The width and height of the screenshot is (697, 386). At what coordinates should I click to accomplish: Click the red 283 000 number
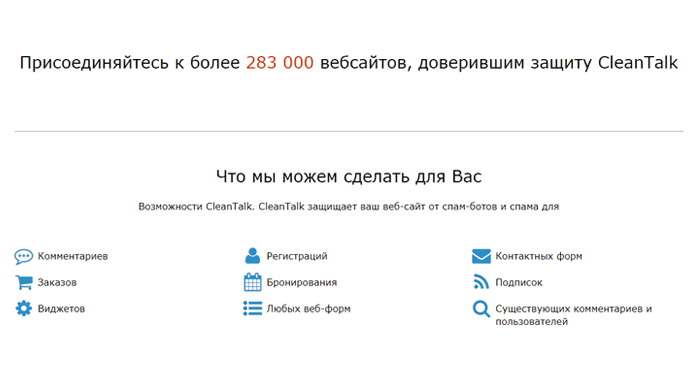[280, 63]
